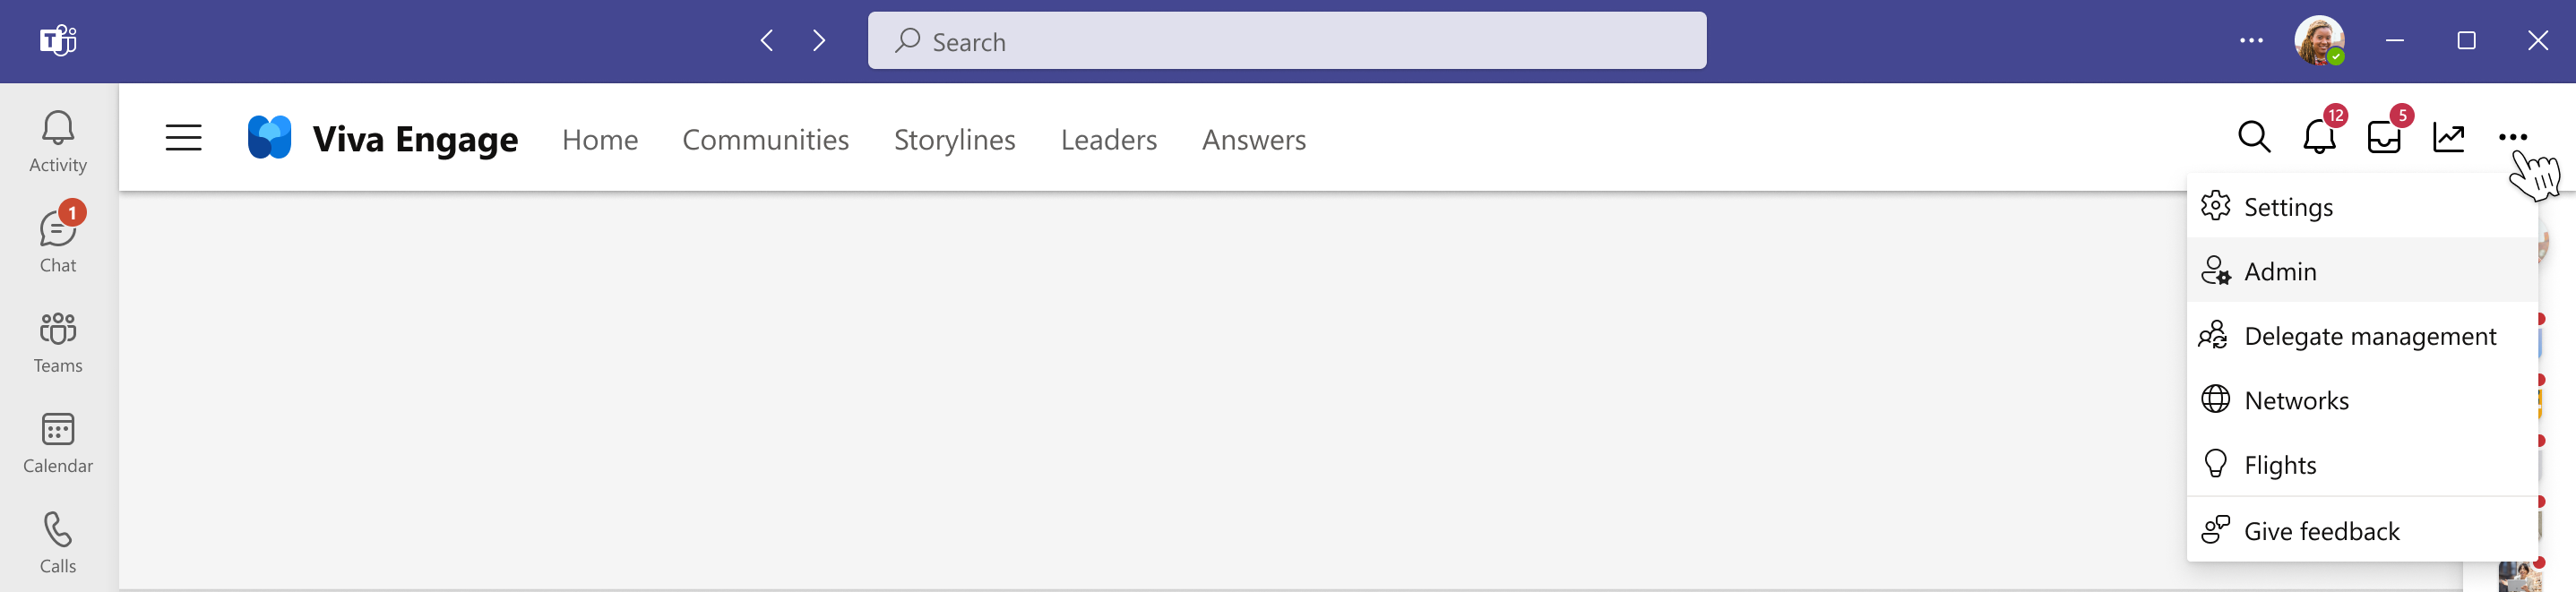Open Teams title bar more options

coord(2251,41)
